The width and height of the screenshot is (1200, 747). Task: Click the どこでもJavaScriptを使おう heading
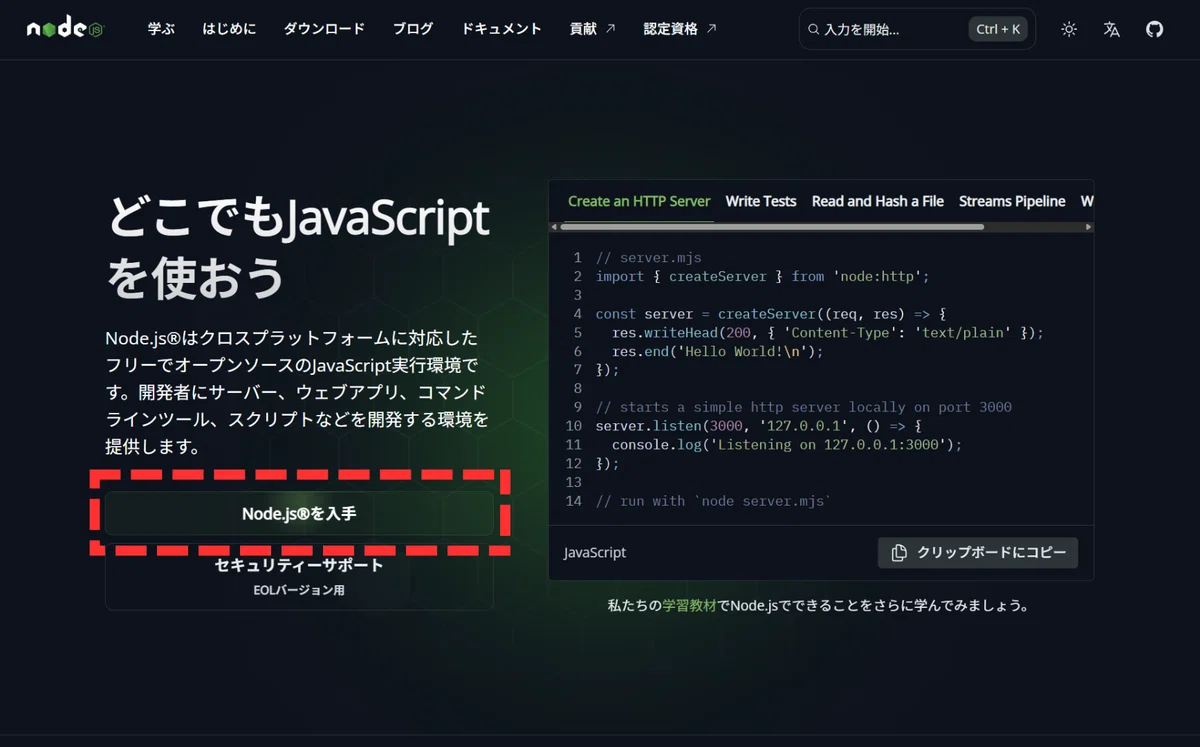(298, 249)
